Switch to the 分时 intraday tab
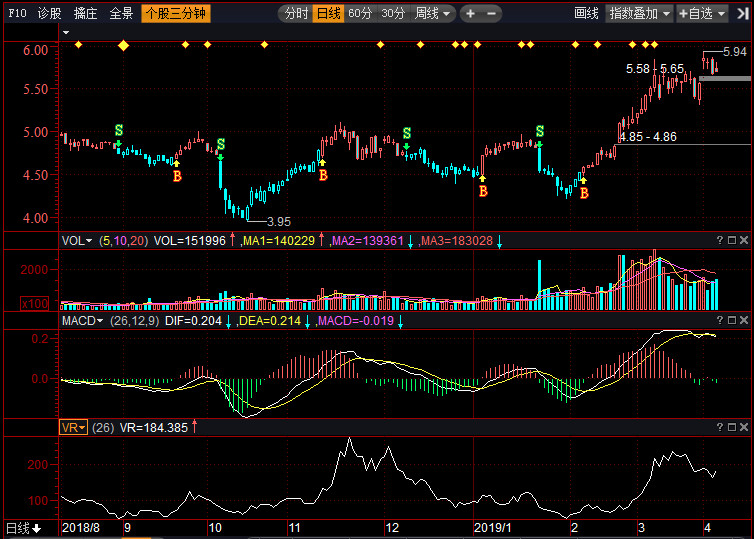The height and width of the screenshot is (539, 754). tap(296, 13)
